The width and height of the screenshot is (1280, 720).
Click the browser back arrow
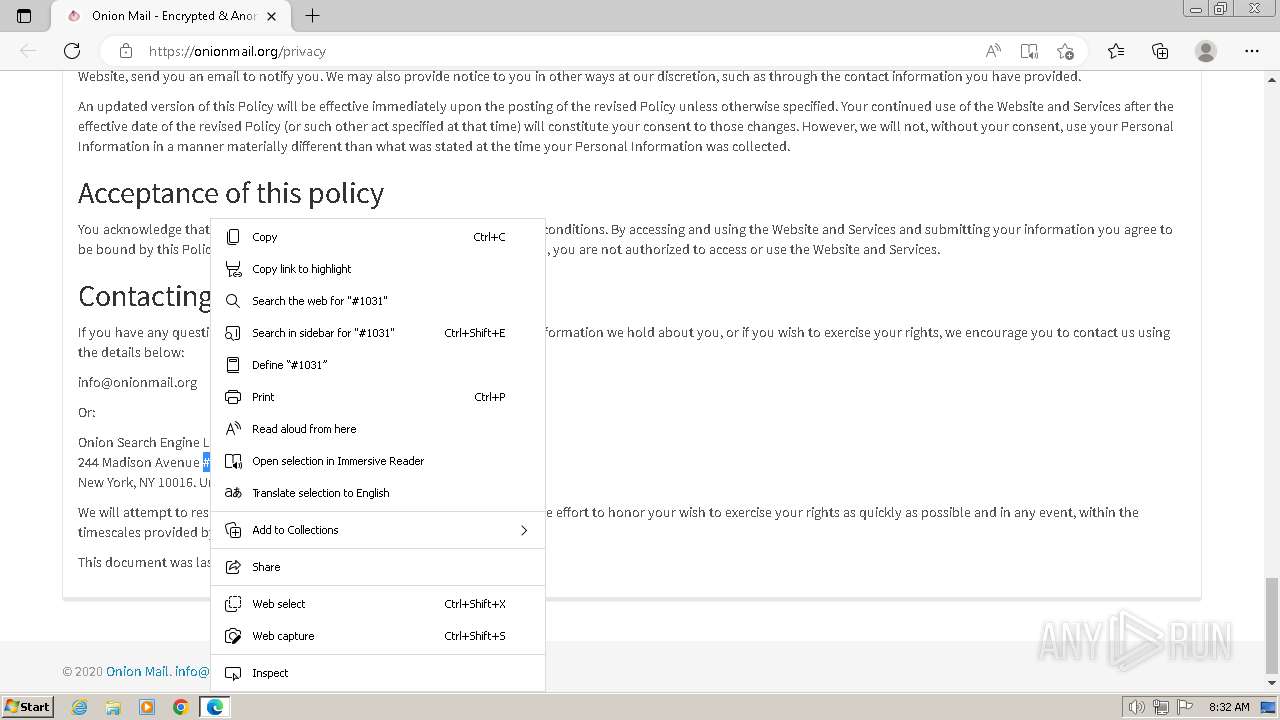tap(28, 51)
